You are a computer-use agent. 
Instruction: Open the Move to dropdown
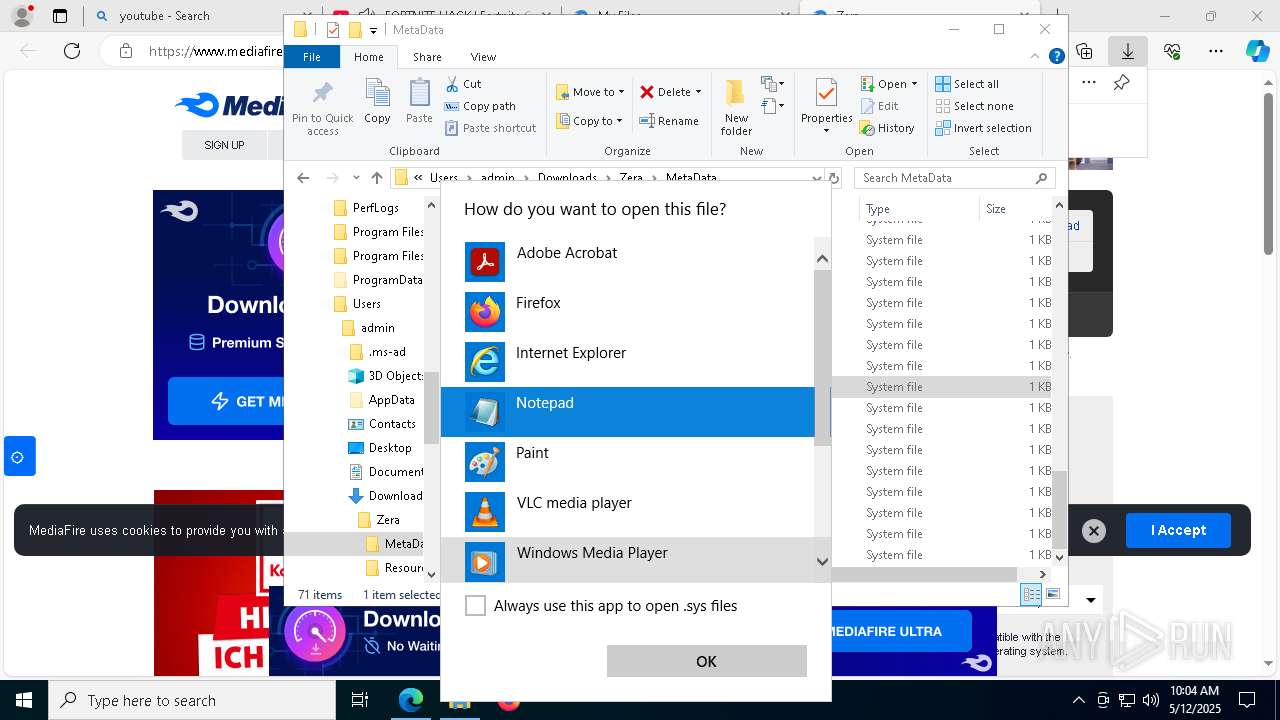pyautogui.click(x=590, y=92)
